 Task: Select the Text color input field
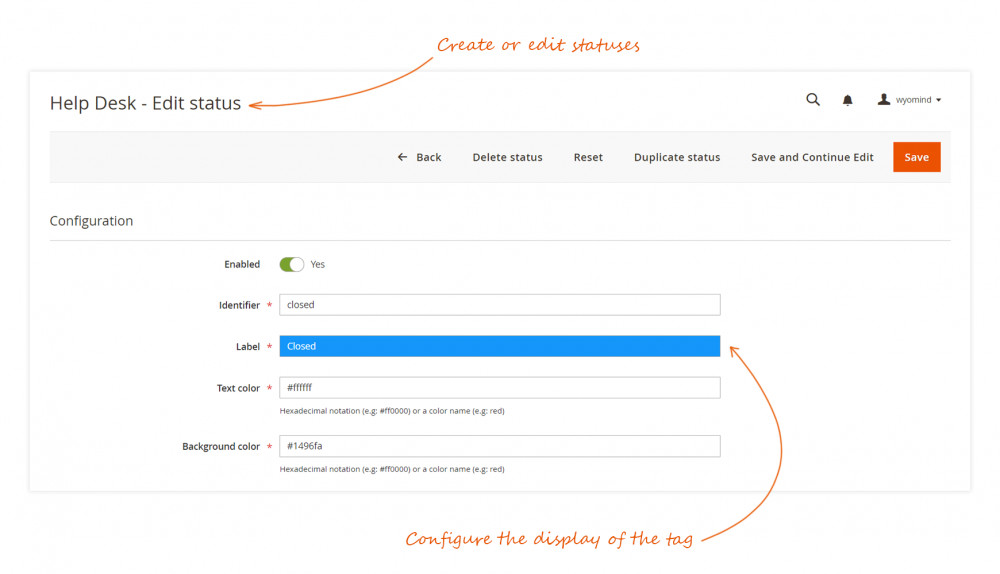click(x=499, y=388)
